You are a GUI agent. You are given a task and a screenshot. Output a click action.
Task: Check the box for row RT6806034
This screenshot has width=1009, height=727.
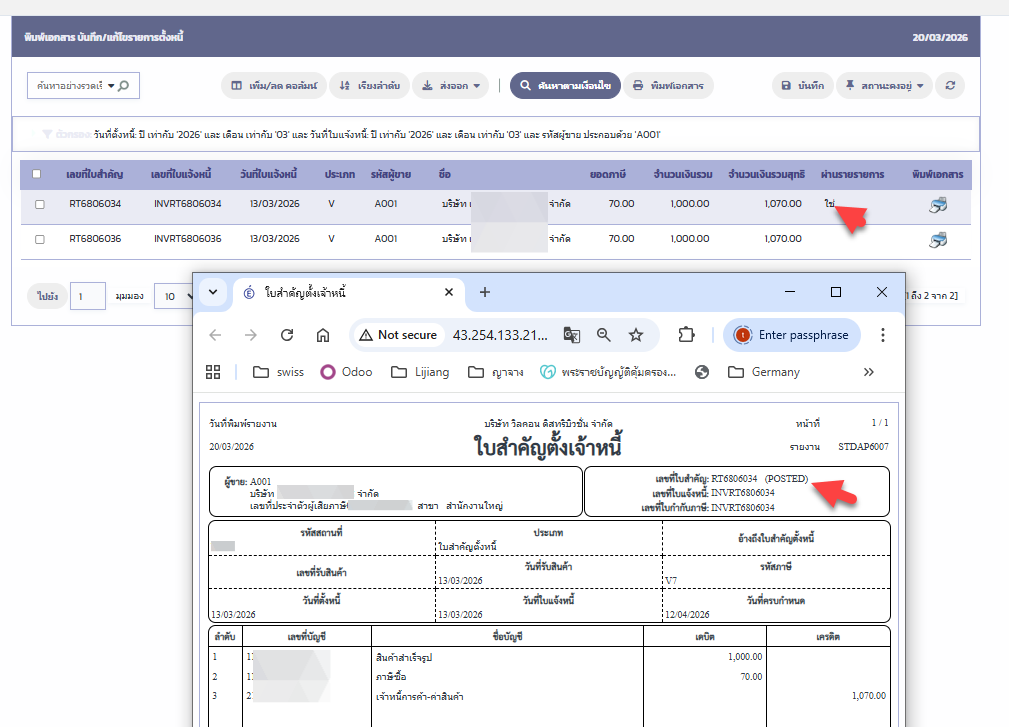click(x=40, y=205)
